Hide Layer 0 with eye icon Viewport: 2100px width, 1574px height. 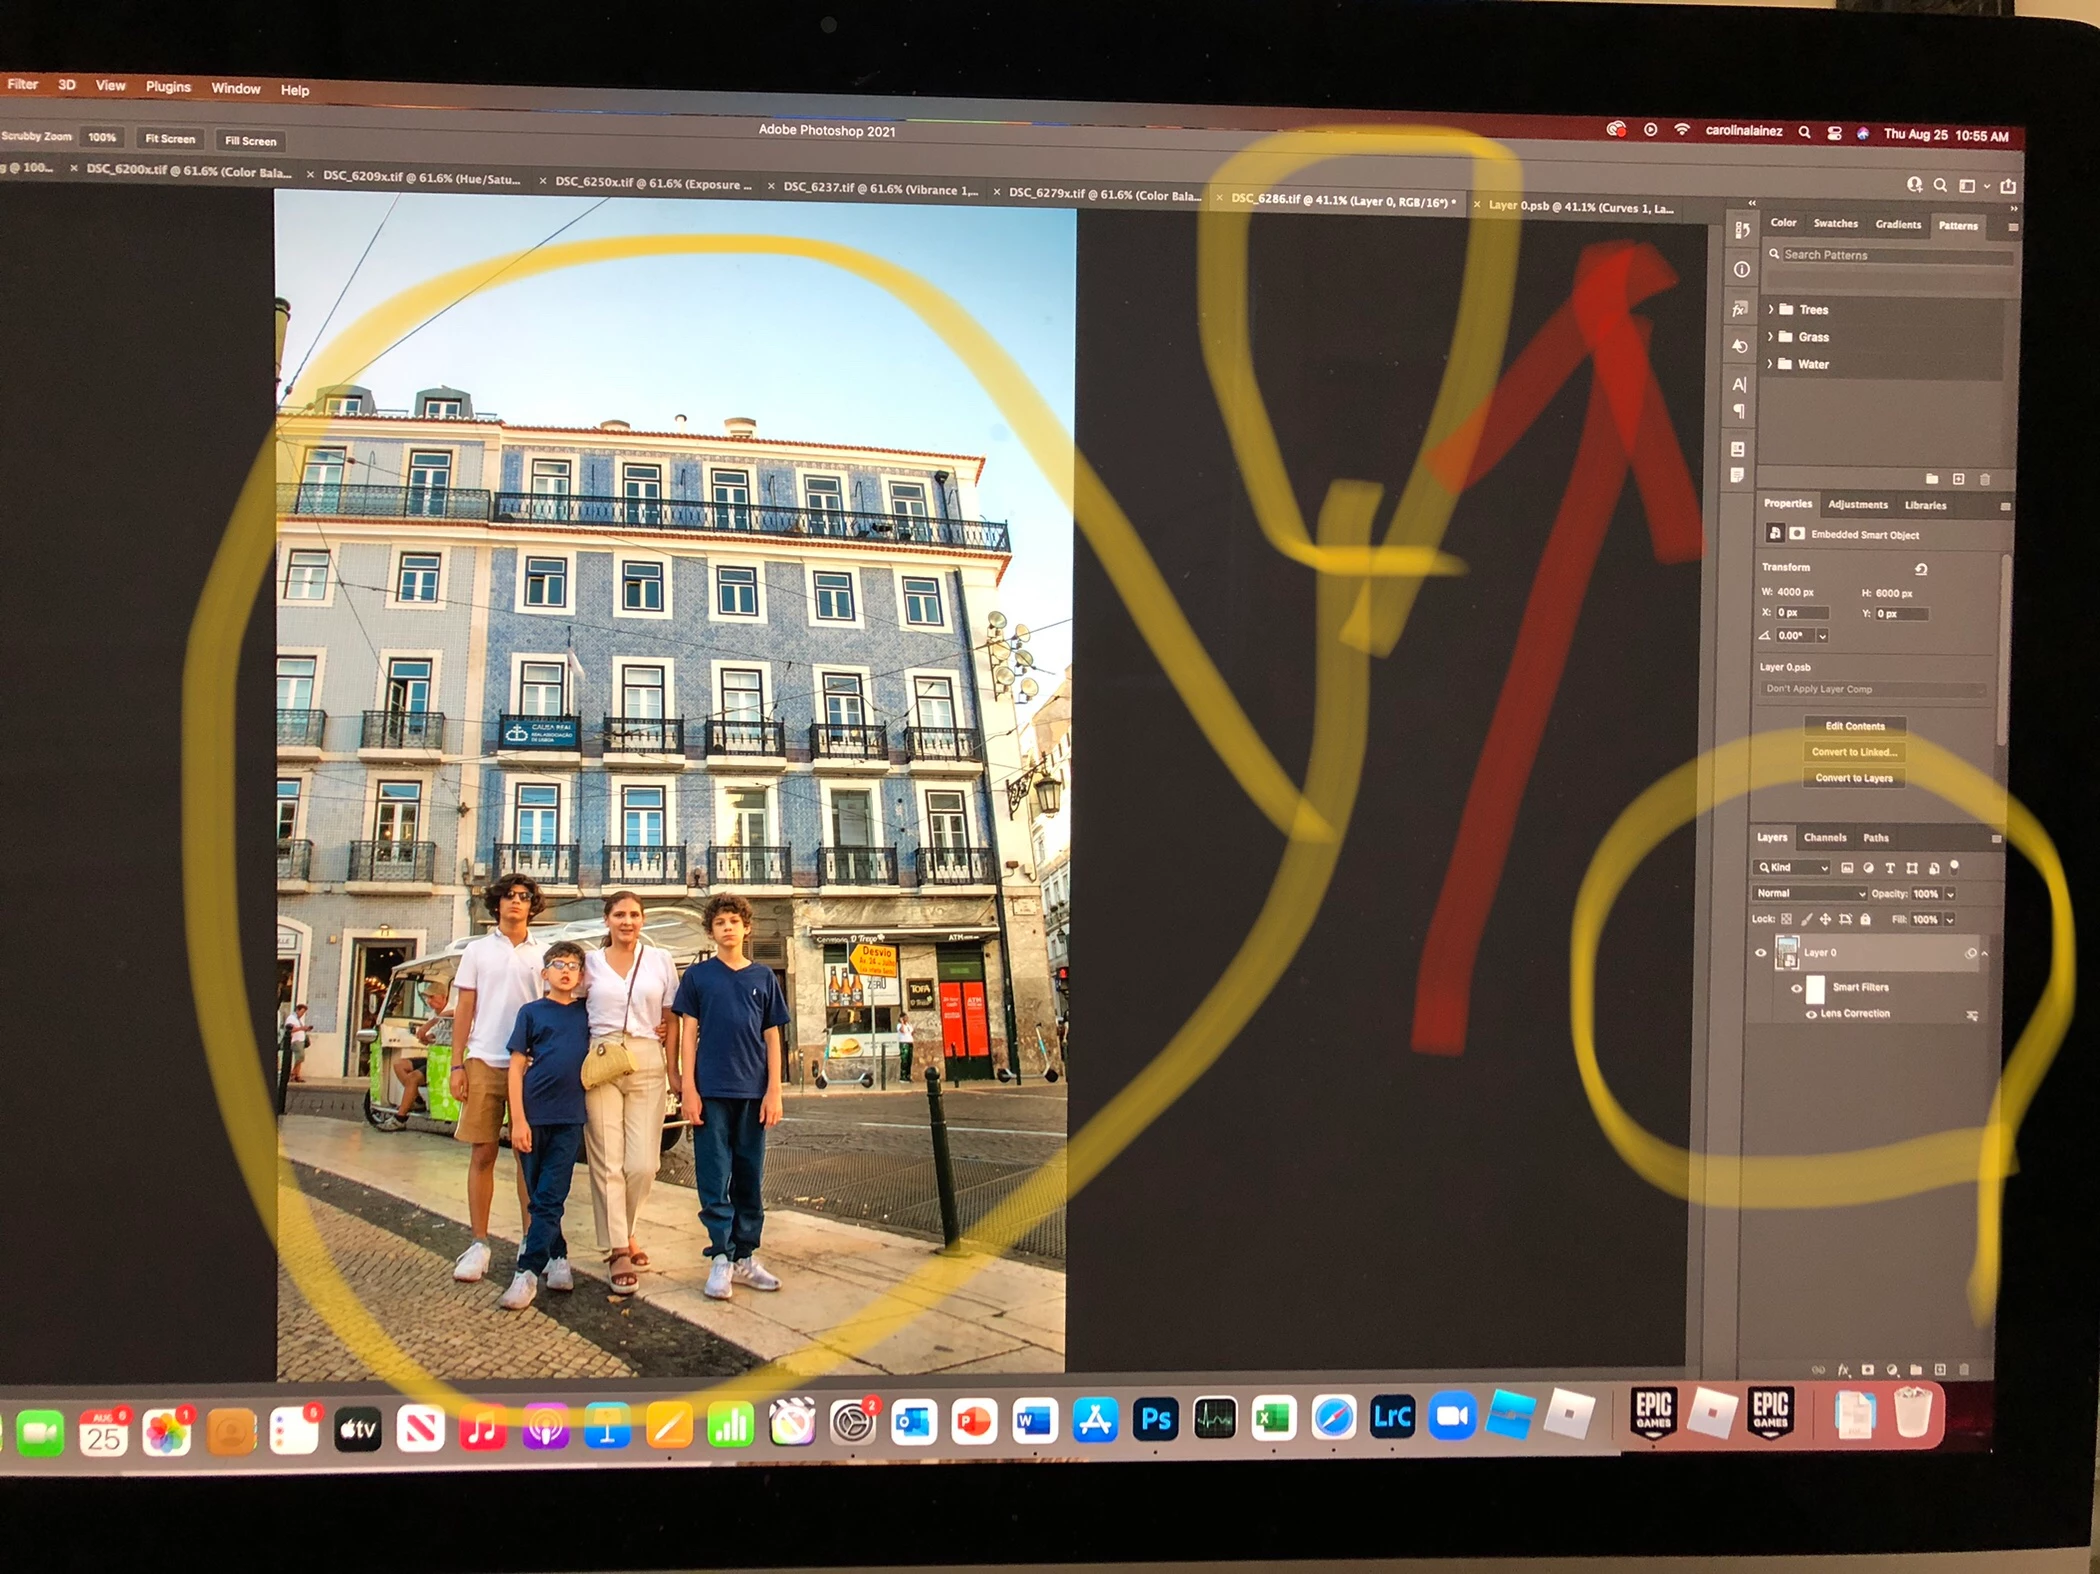pos(1761,953)
